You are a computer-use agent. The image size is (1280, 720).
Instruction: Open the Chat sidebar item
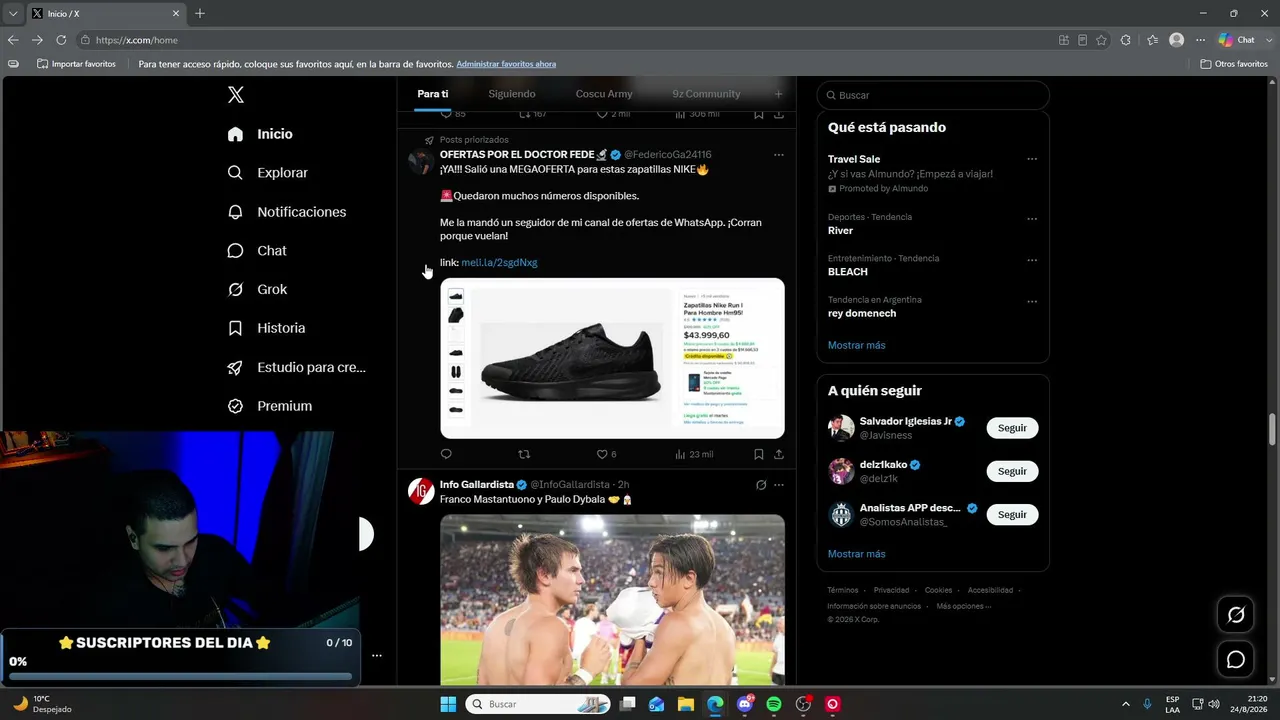[x=256, y=251]
